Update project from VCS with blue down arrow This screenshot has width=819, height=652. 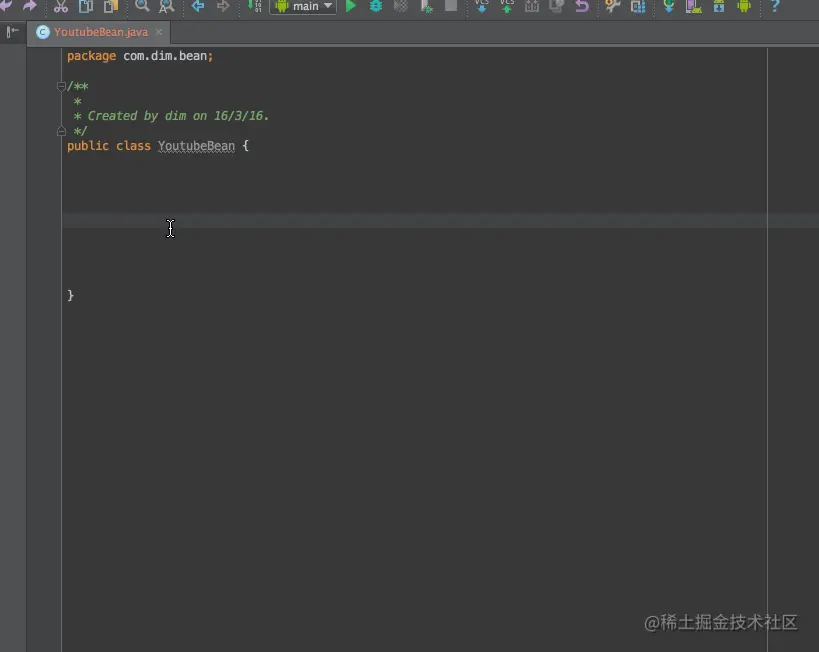coord(480,7)
